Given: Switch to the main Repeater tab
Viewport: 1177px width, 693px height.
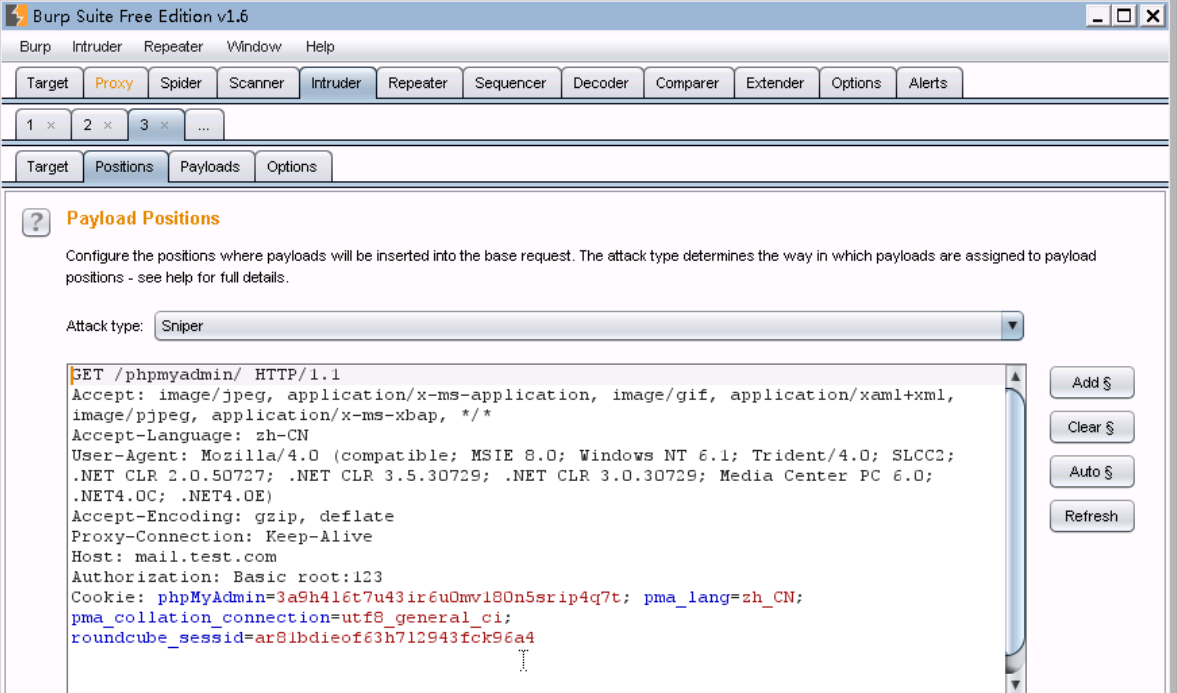Looking at the screenshot, I should (x=418, y=83).
